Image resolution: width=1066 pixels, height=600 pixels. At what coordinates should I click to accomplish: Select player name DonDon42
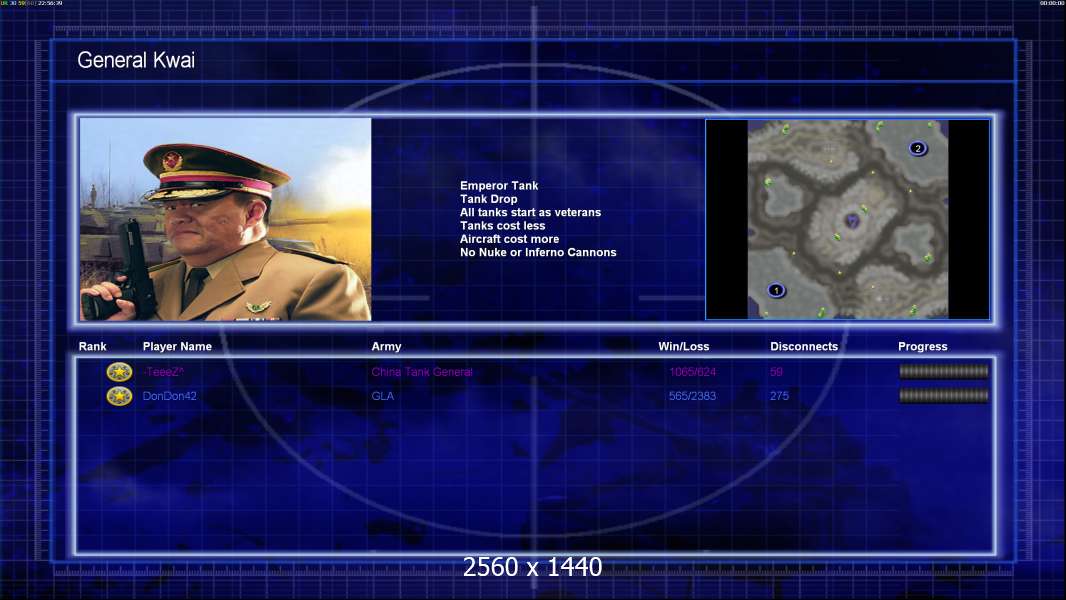[x=169, y=395]
